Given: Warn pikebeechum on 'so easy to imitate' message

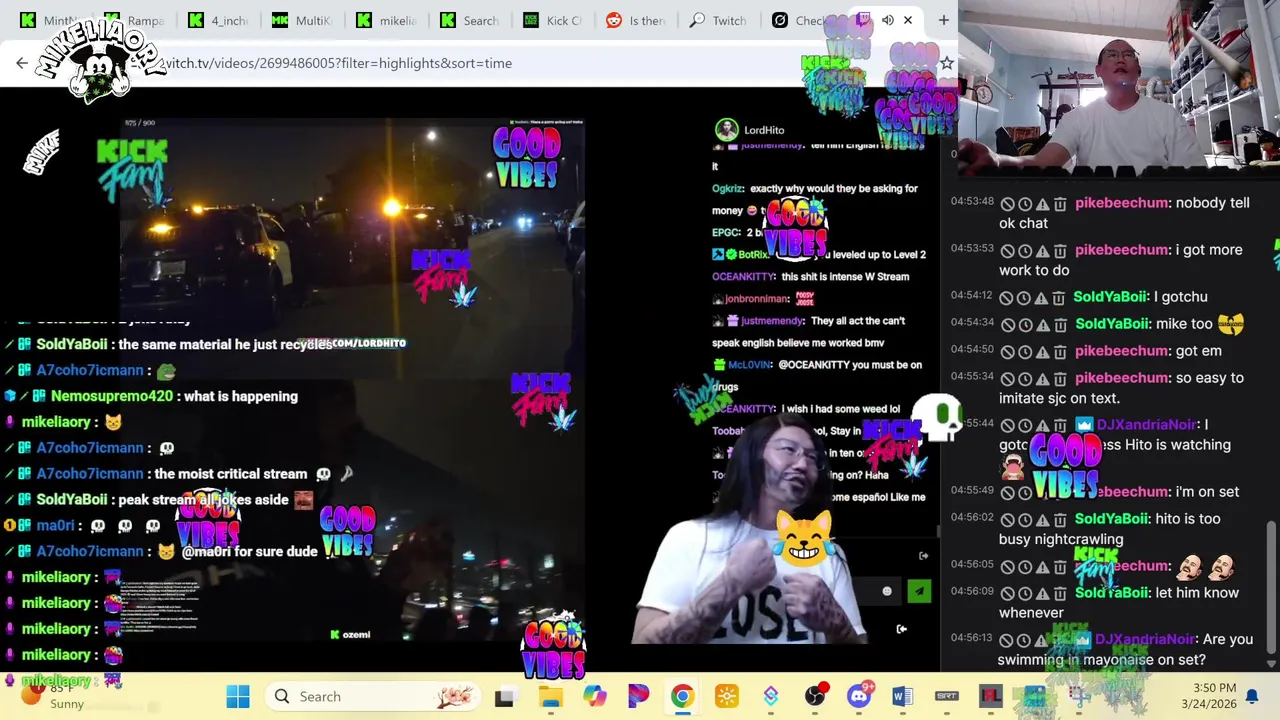Looking at the screenshot, I should click(1042, 378).
